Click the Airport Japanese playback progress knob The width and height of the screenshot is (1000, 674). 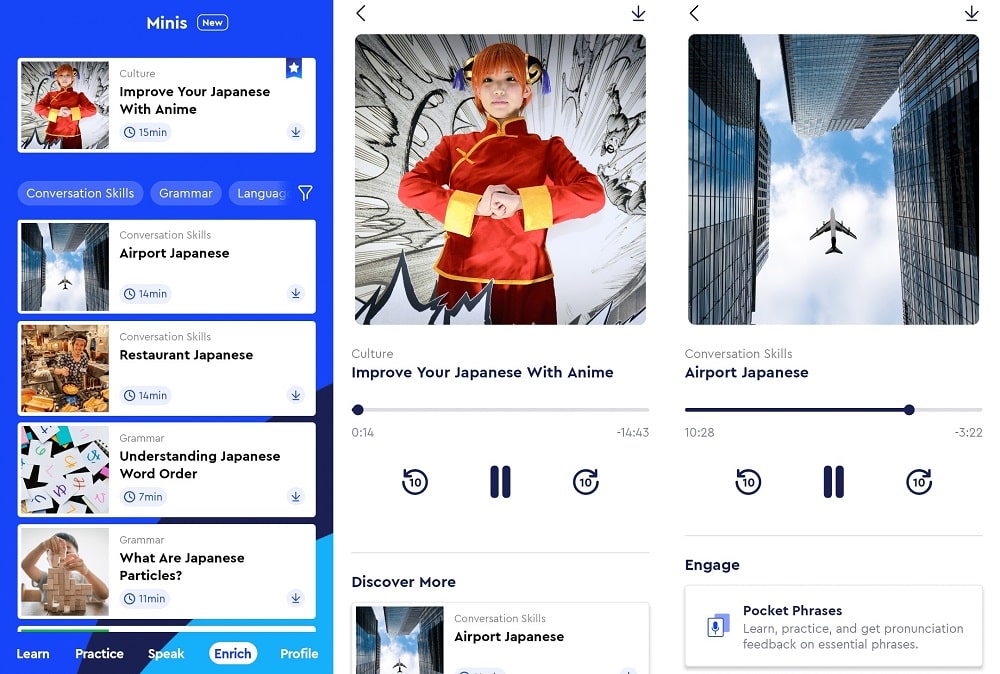pyautogui.click(x=909, y=410)
